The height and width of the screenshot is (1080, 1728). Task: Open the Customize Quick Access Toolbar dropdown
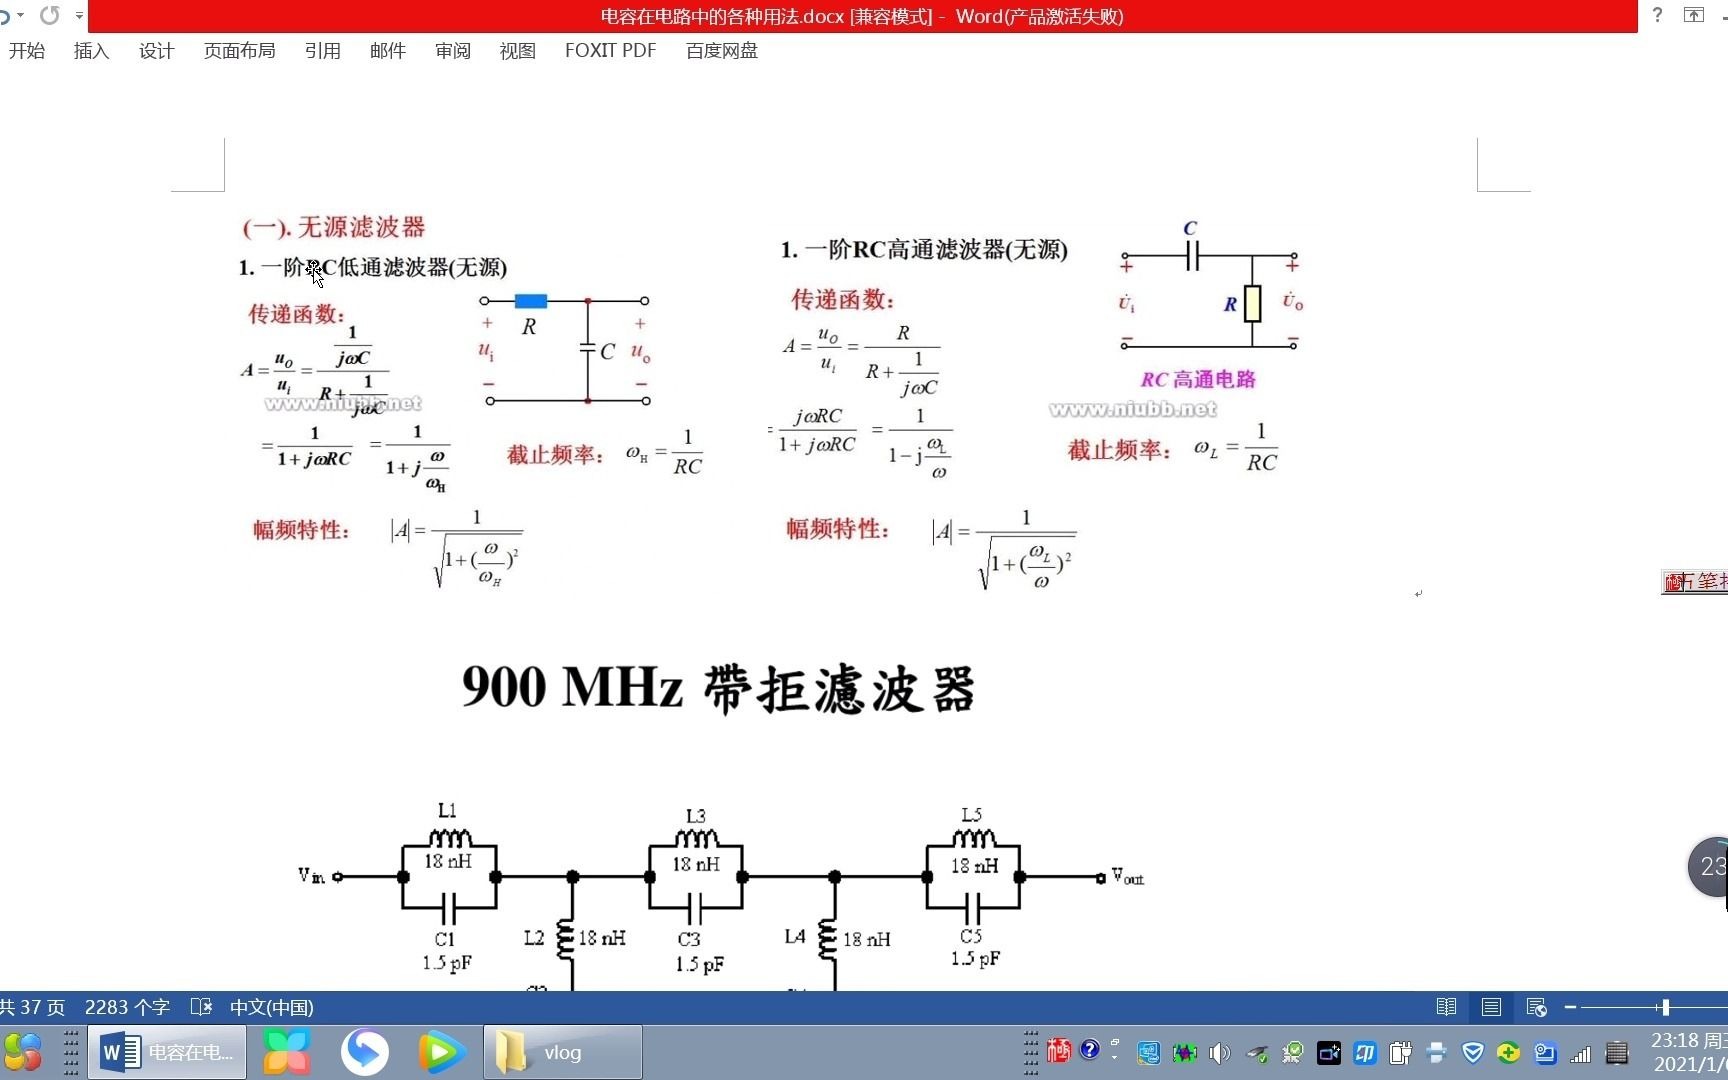pos(79,16)
